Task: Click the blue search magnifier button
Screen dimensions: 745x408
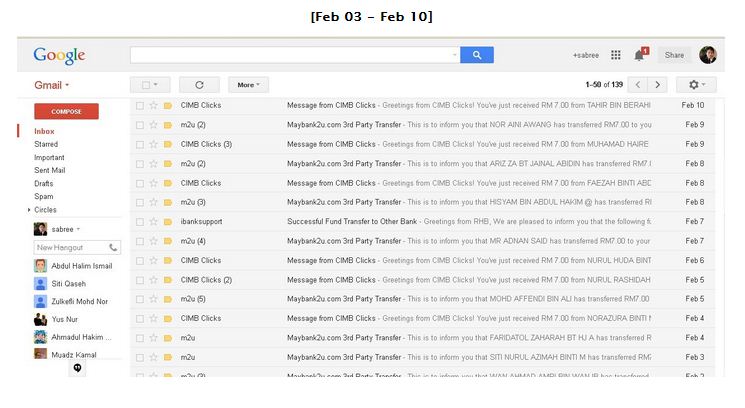Action: [x=477, y=55]
